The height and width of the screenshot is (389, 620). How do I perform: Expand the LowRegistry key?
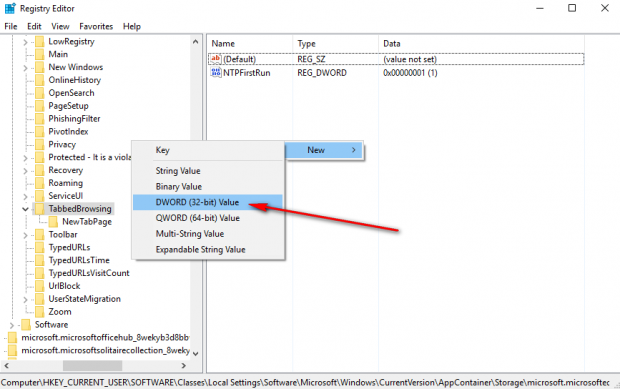point(25,42)
